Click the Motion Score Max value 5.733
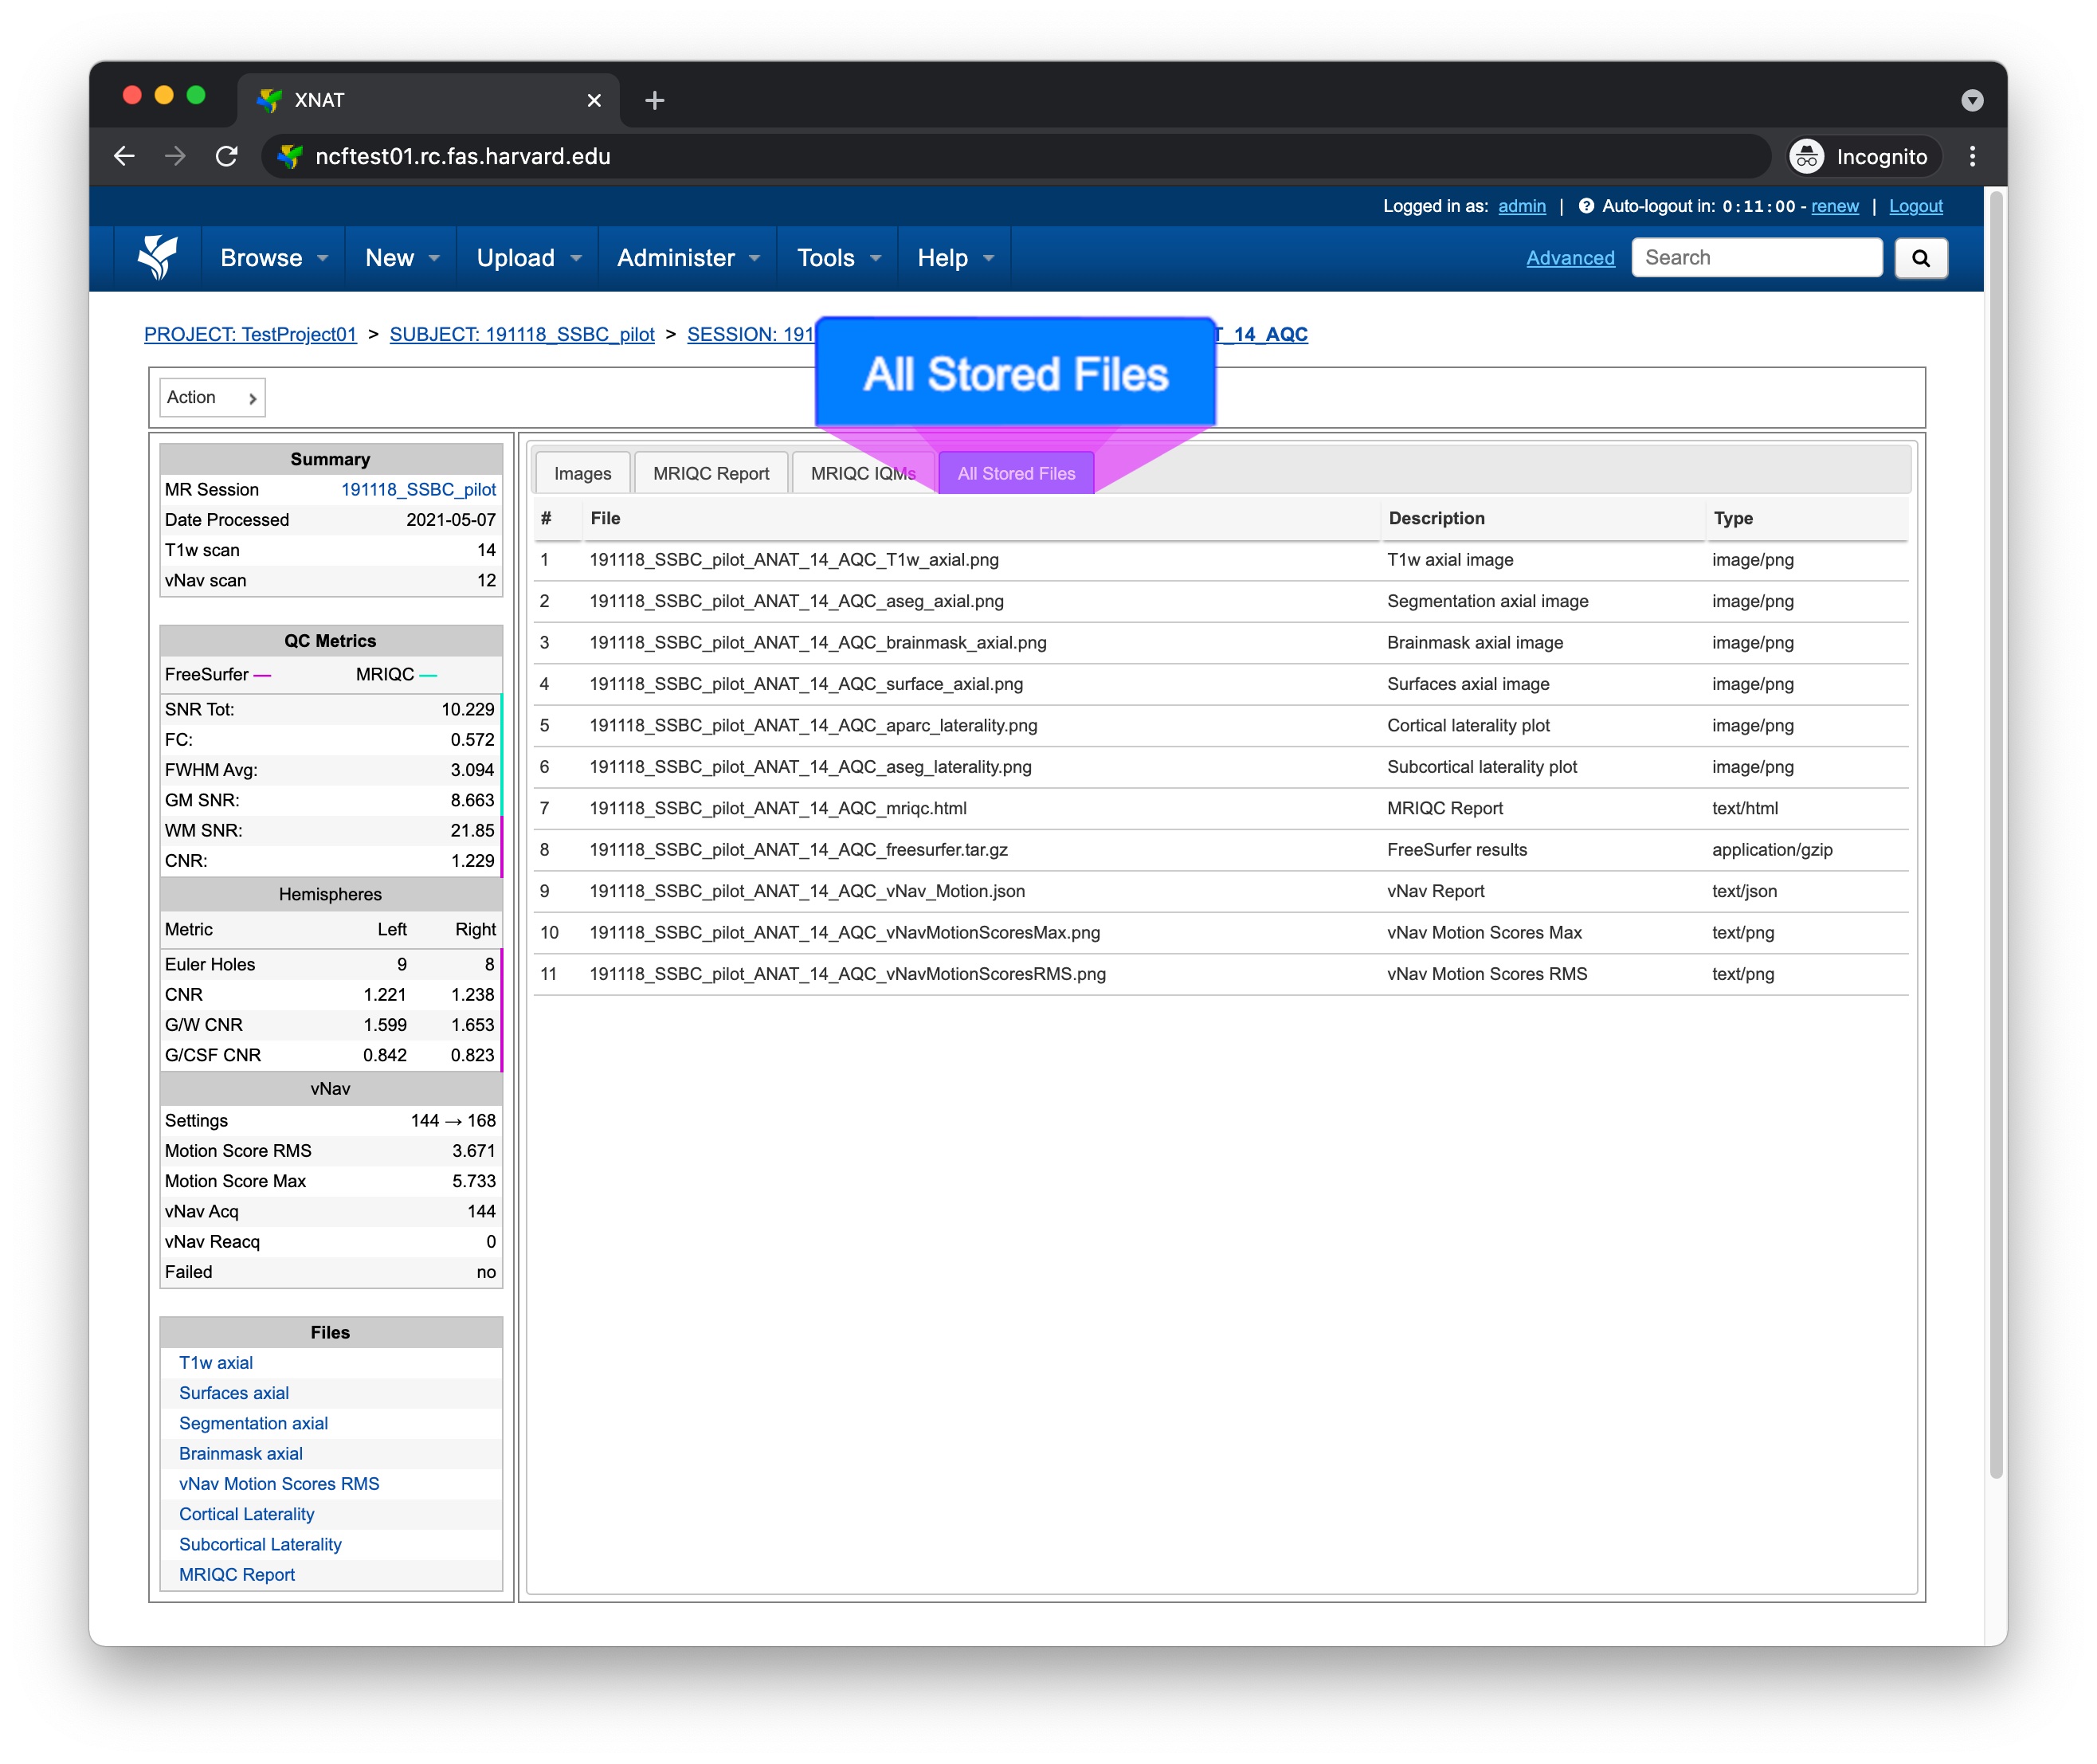2097x1764 pixels. click(x=473, y=1181)
